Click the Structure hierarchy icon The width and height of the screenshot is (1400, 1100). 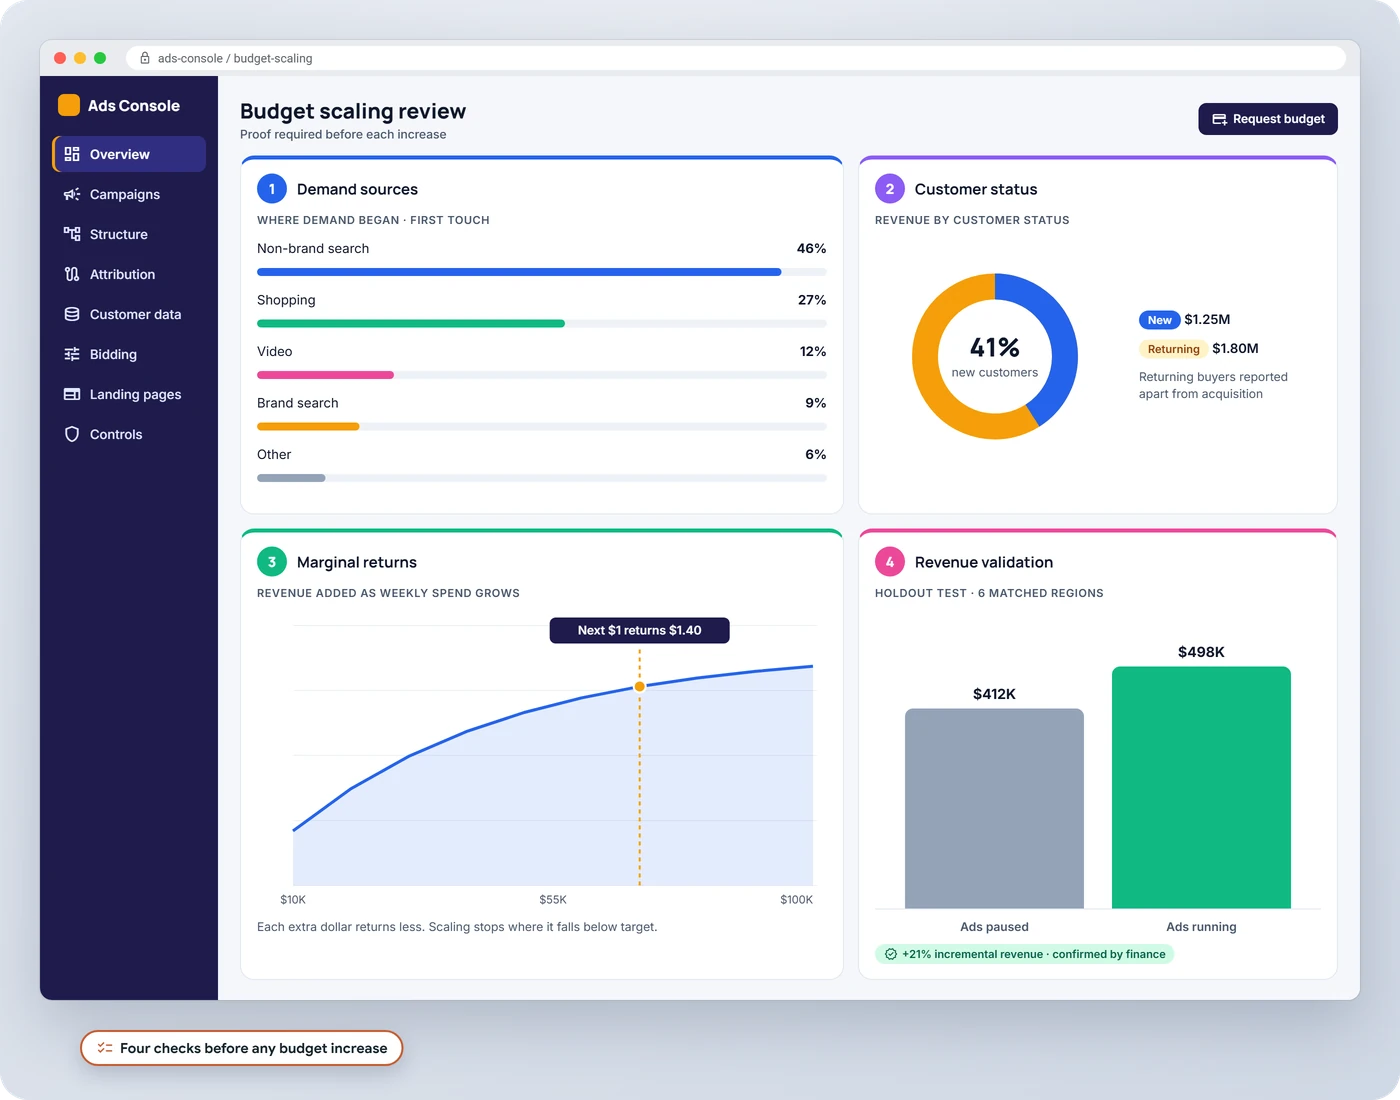pyautogui.click(x=72, y=234)
